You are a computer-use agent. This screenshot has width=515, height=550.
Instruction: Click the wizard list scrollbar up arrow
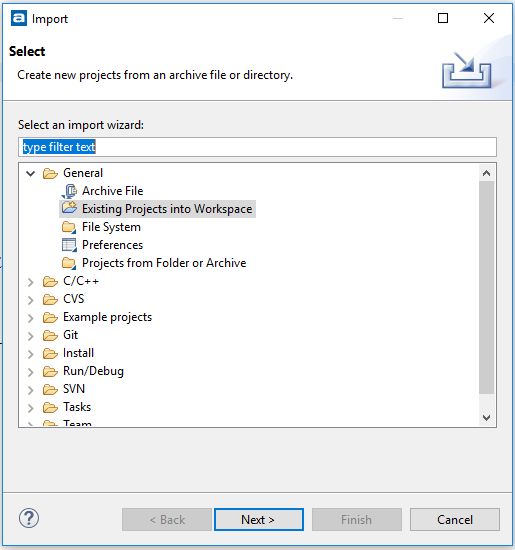(x=487, y=173)
